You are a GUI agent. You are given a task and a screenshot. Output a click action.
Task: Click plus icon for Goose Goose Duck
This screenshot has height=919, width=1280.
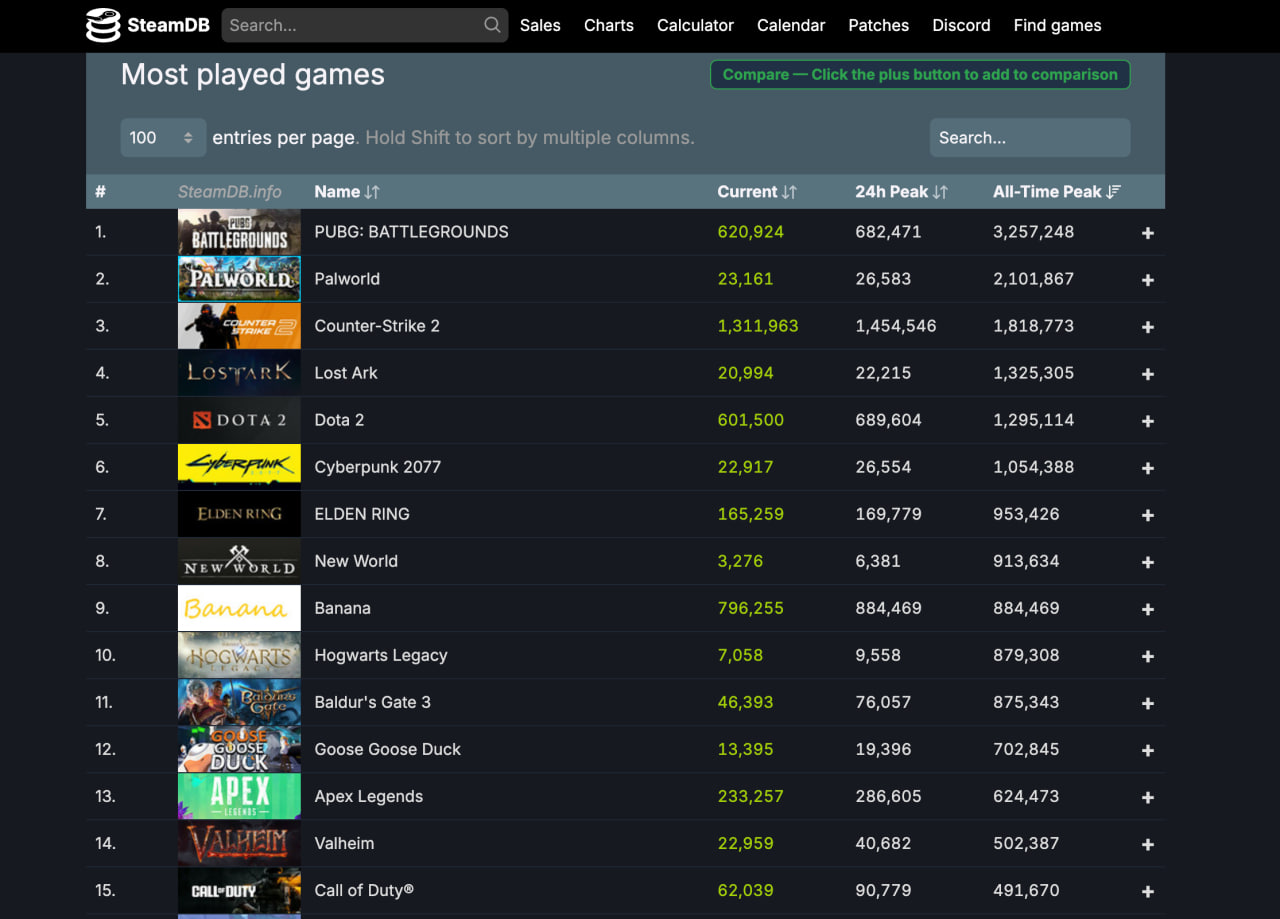click(x=1148, y=750)
